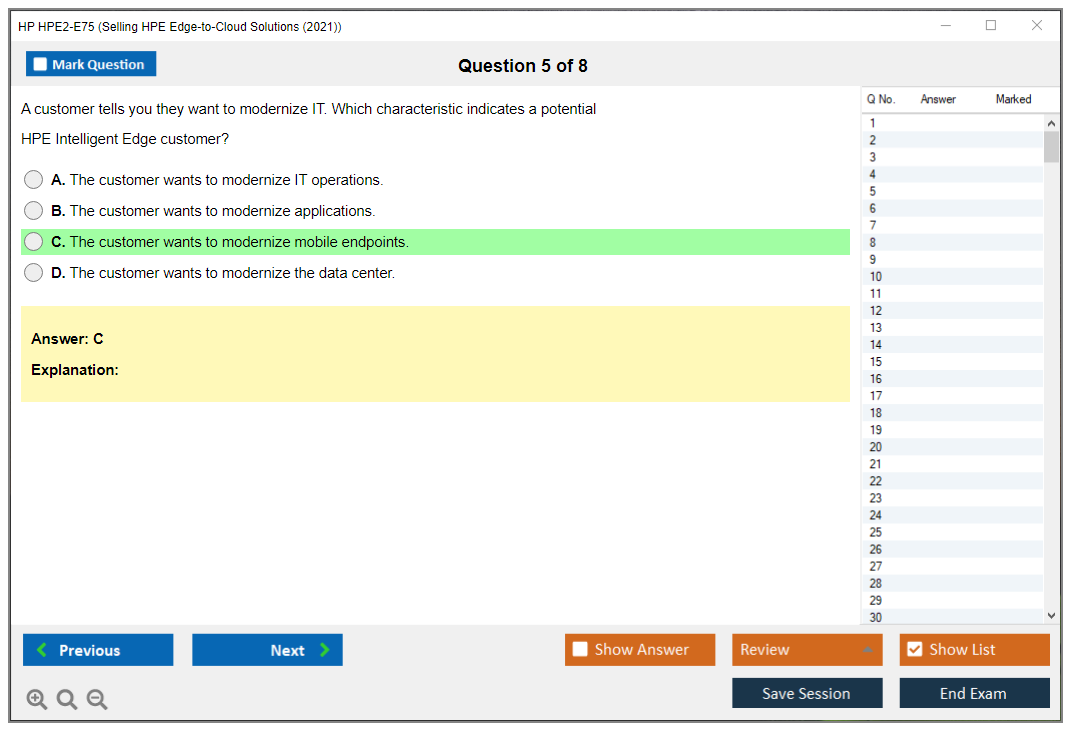Toggle the Show Answer checkbox
Image resolution: width=1075 pixels, height=735 pixels.
coord(580,650)
